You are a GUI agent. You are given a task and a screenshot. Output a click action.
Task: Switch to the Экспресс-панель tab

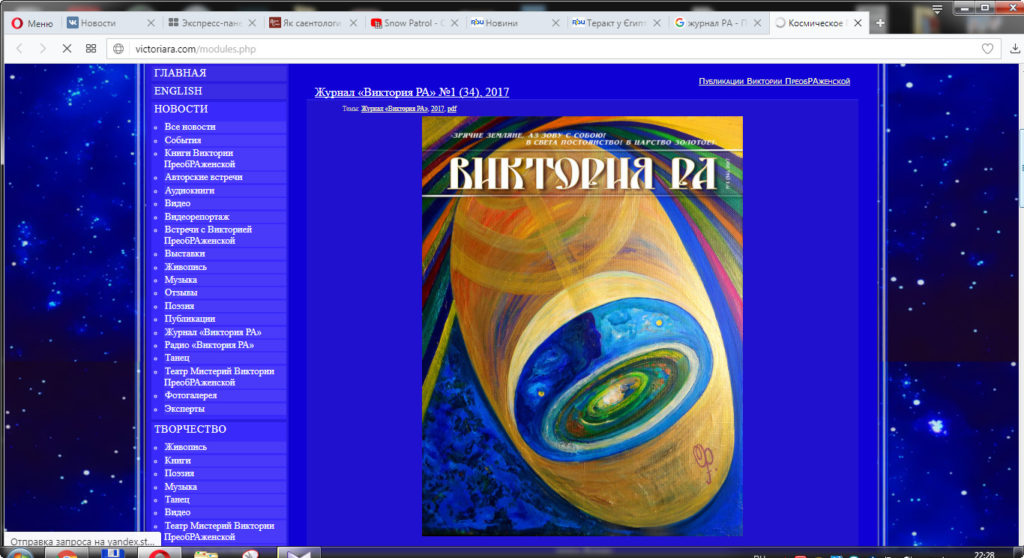click(x=204, y=23)
